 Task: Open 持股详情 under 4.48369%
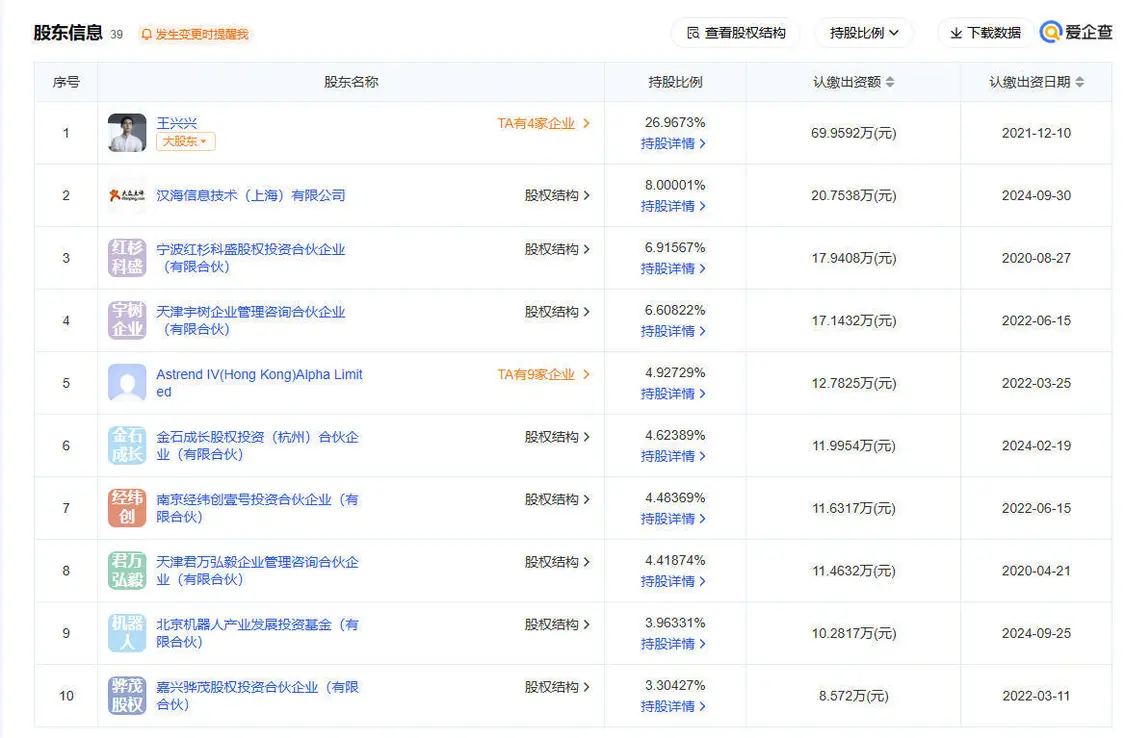(673, 519)
